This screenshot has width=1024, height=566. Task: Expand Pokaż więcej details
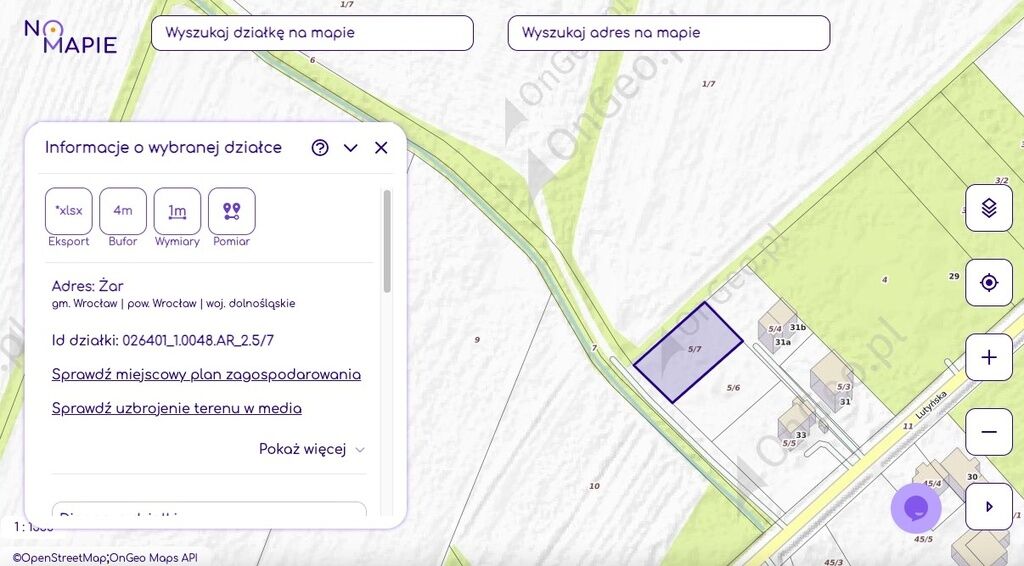click(x=312, y=449)
